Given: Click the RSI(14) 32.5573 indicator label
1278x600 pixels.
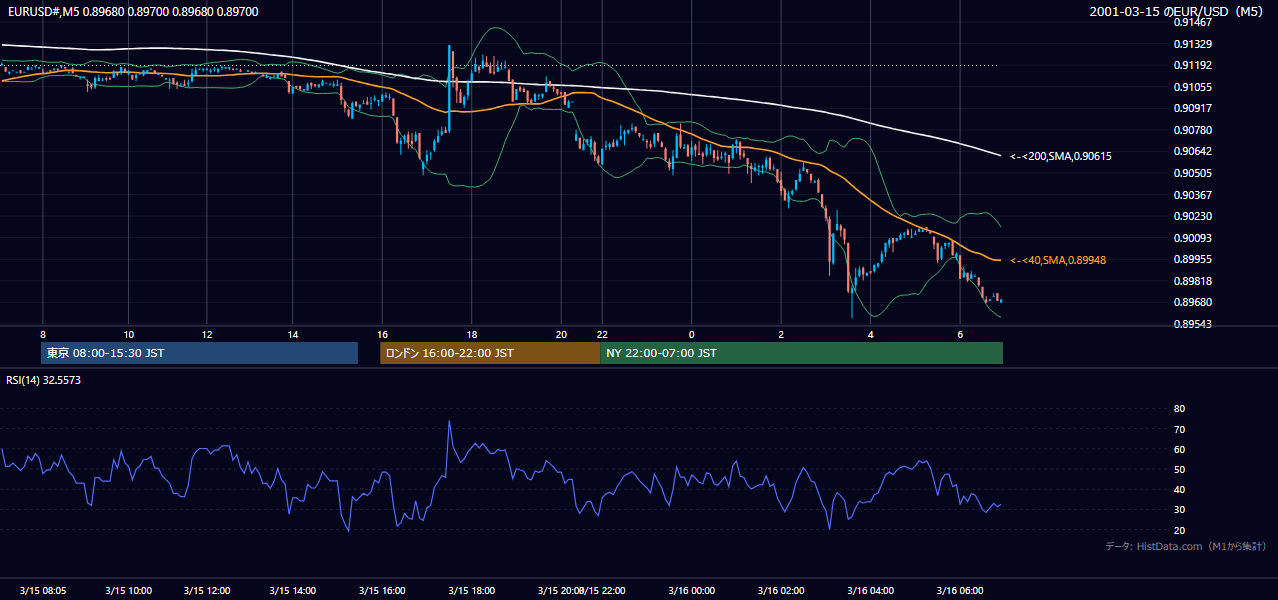Looking at the screenshot, I should coord(43,380).
